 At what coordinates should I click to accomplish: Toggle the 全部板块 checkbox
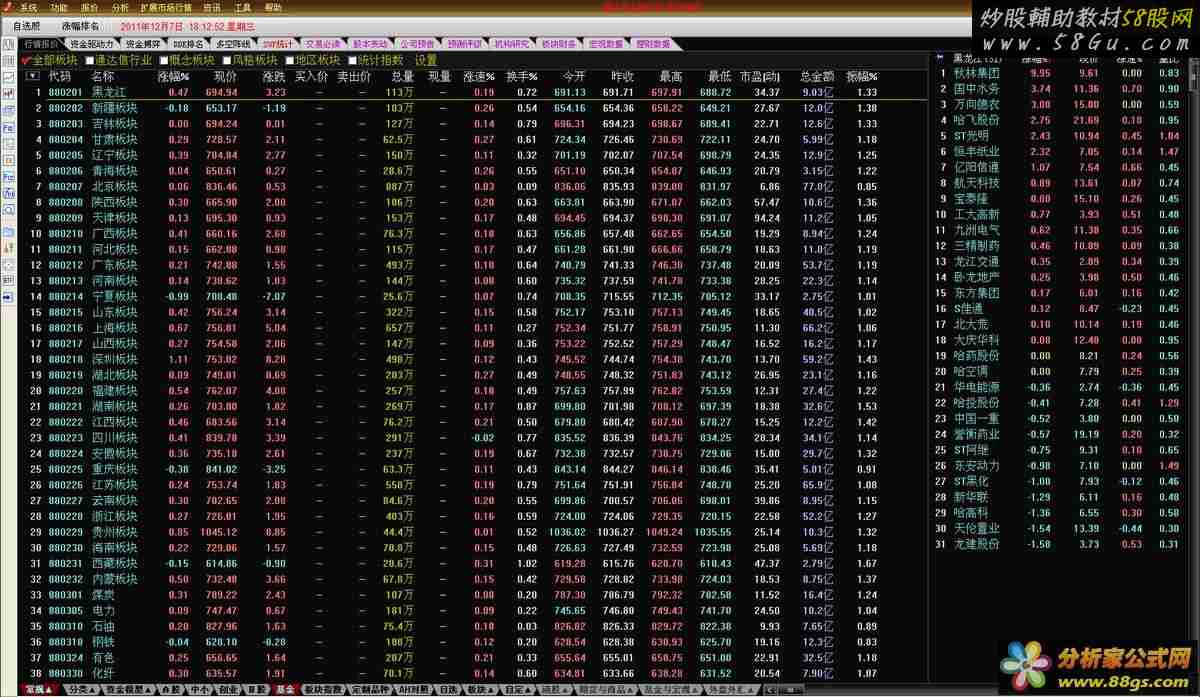26,60
